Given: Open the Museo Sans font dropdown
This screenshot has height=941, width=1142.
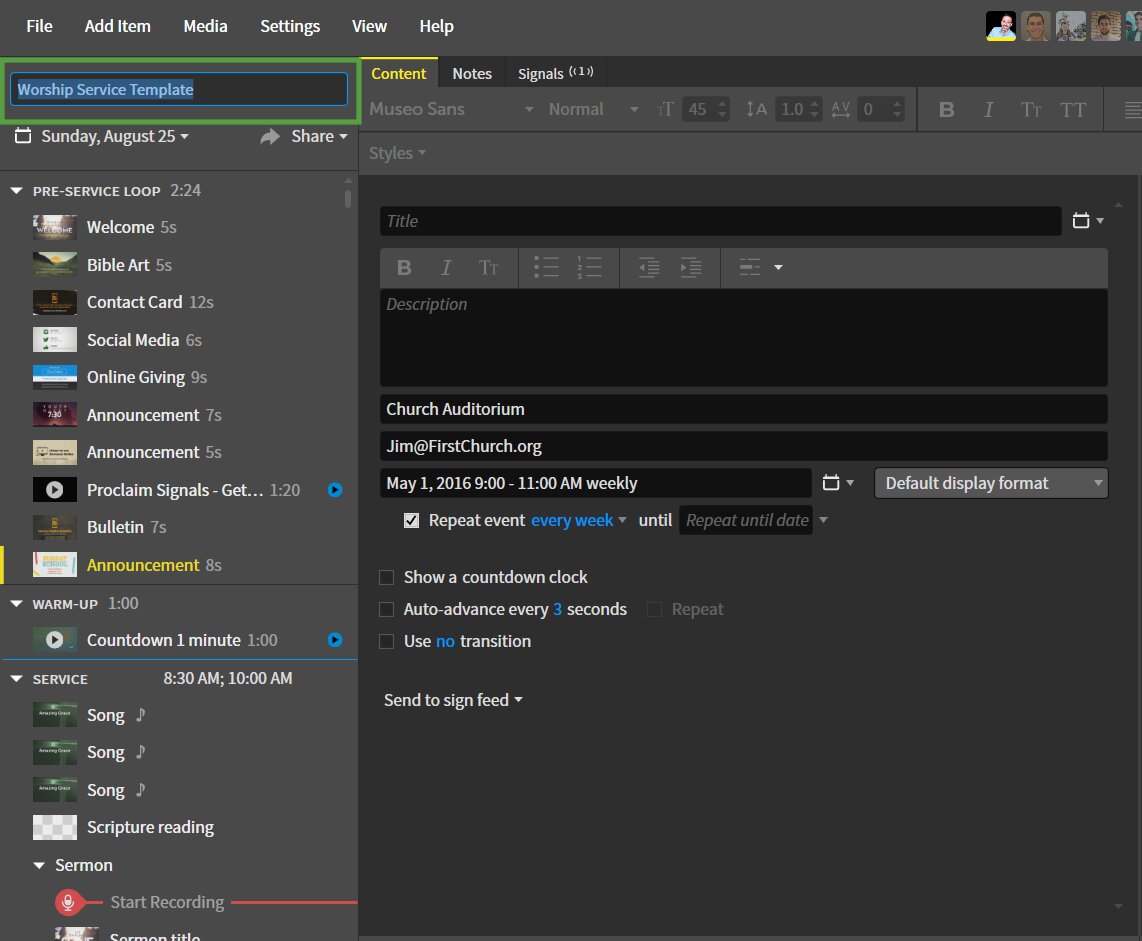Looking at the screenshot, I should coord(452,109).
